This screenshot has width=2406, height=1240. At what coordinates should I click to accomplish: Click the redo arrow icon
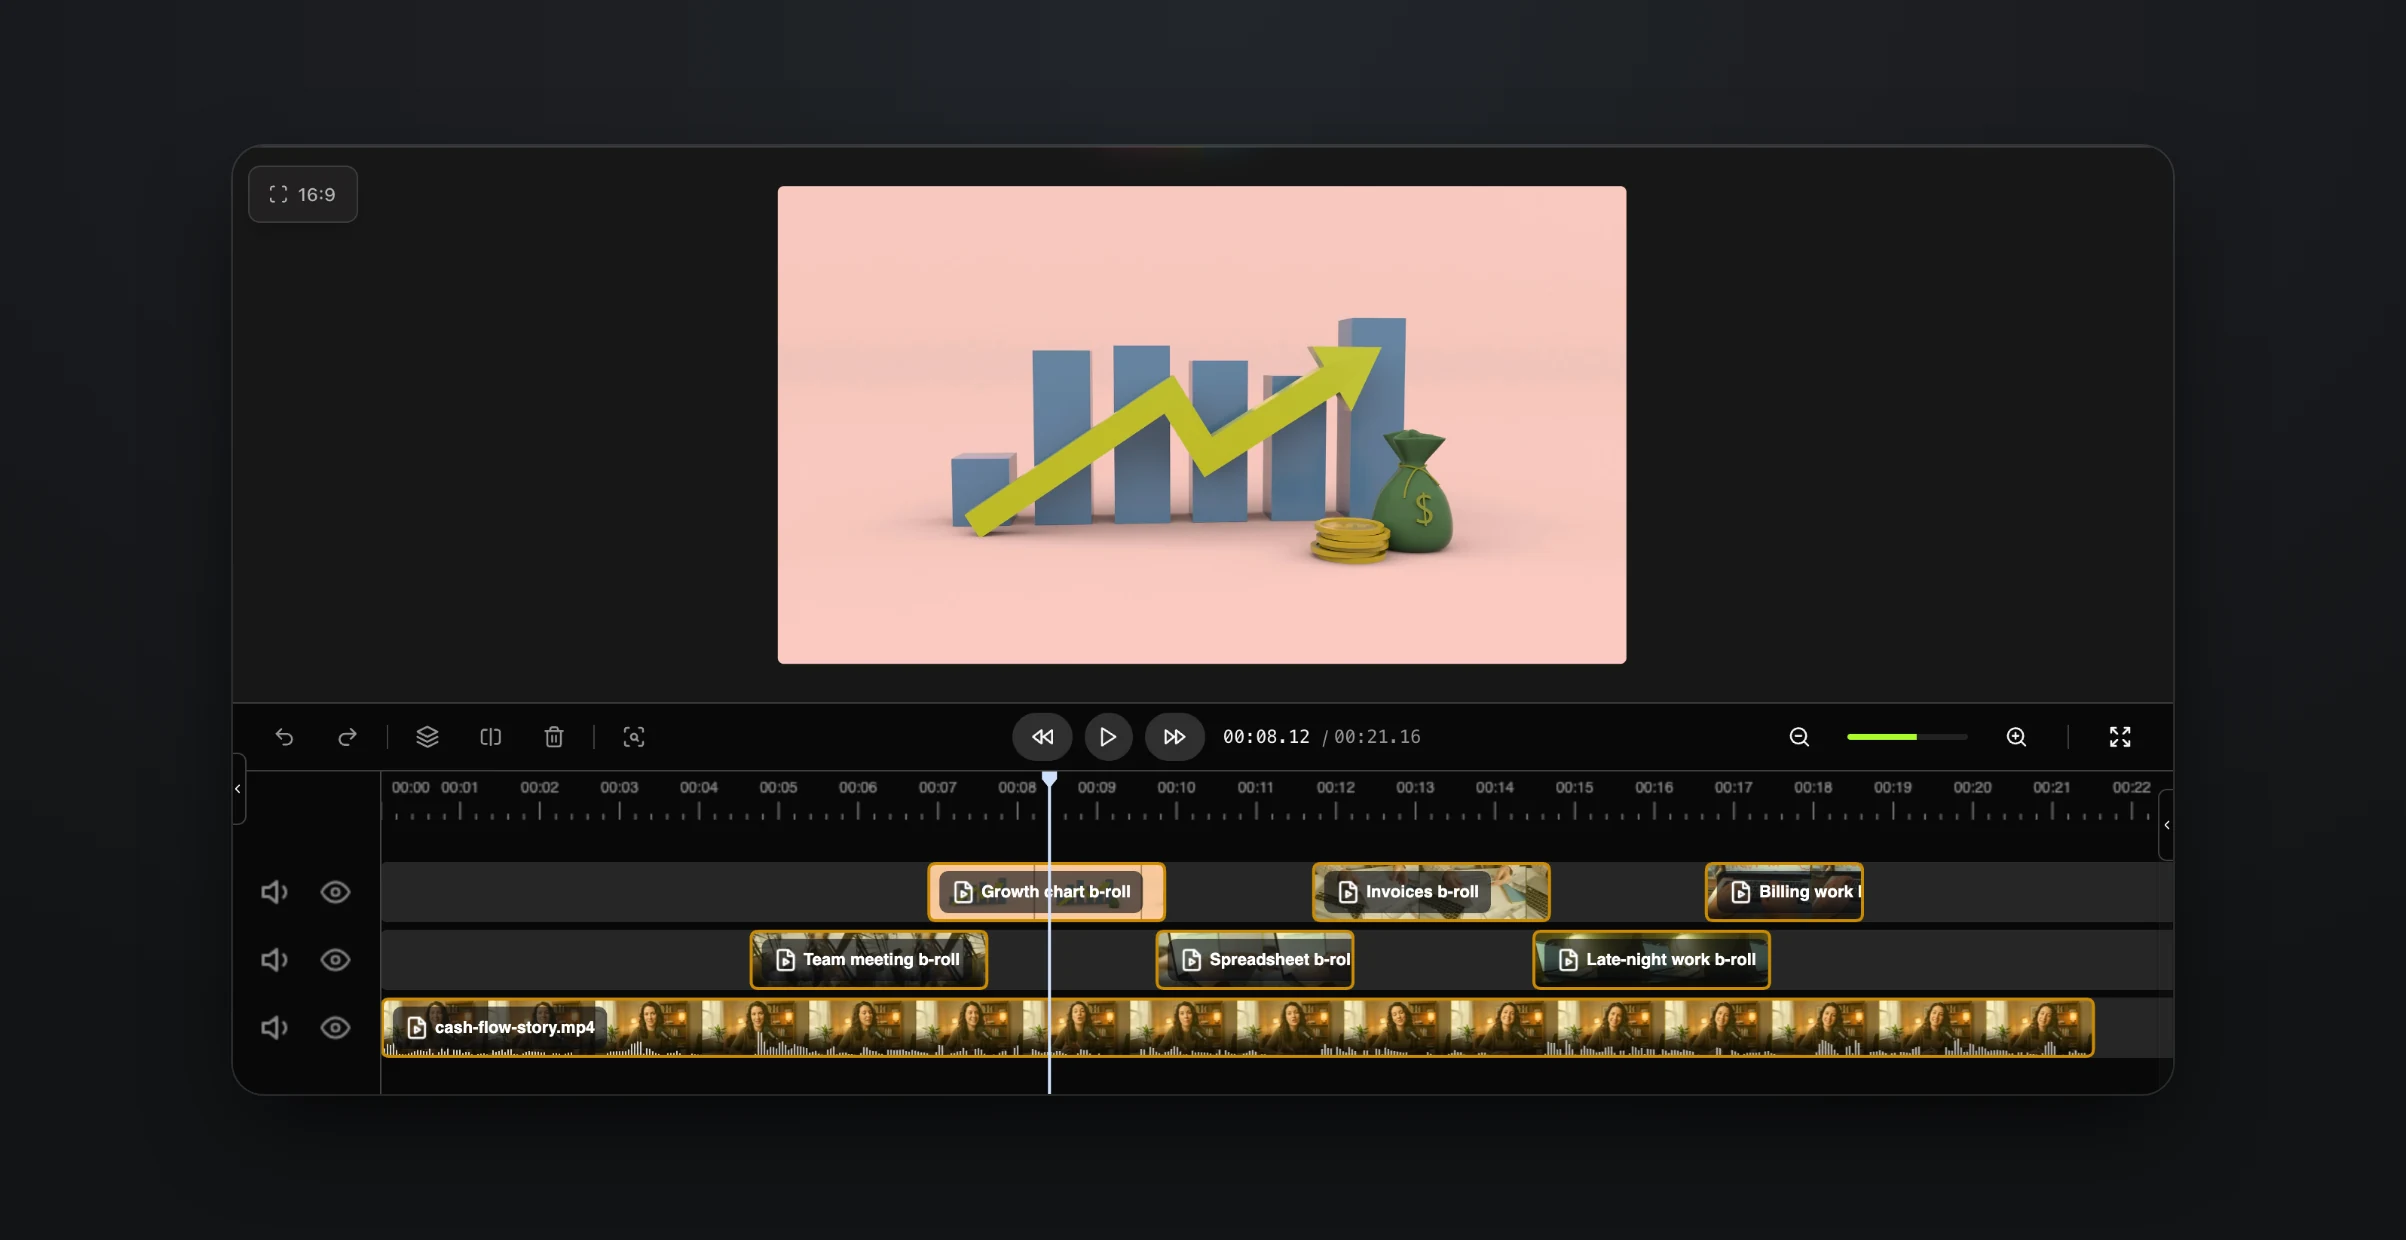pyautogui.click(x=347, y=737)
